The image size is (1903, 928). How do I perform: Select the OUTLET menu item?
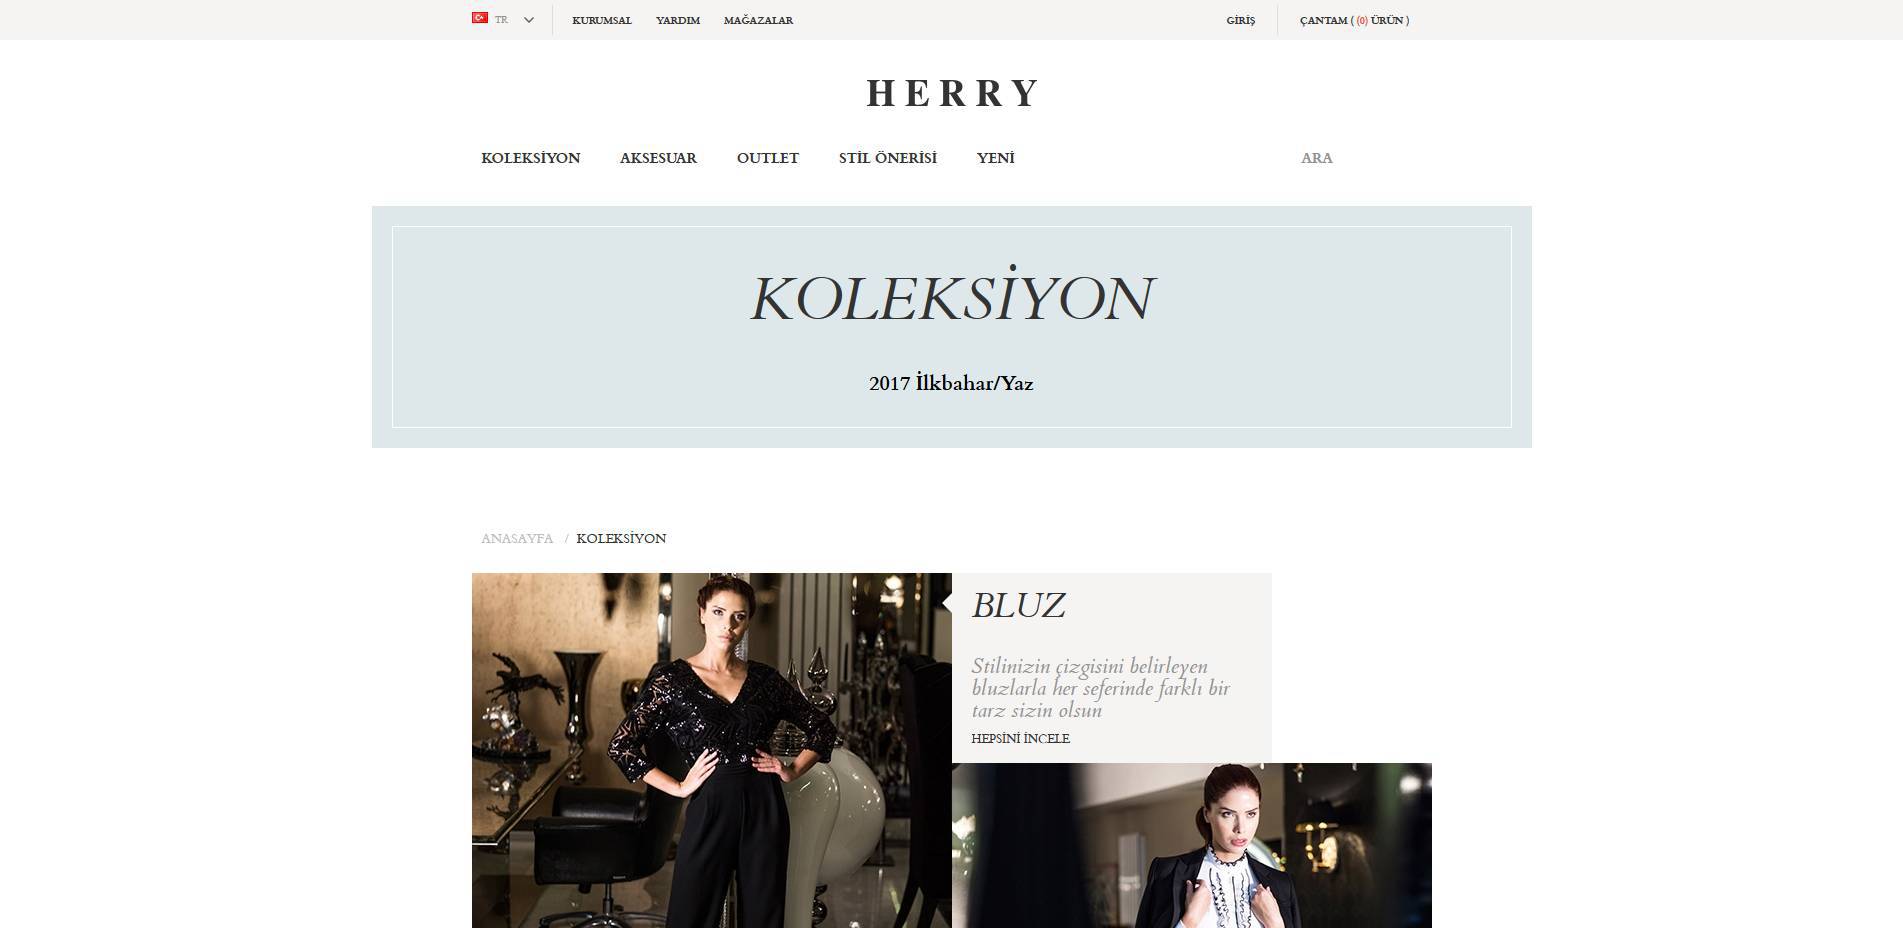click(768, 158)
